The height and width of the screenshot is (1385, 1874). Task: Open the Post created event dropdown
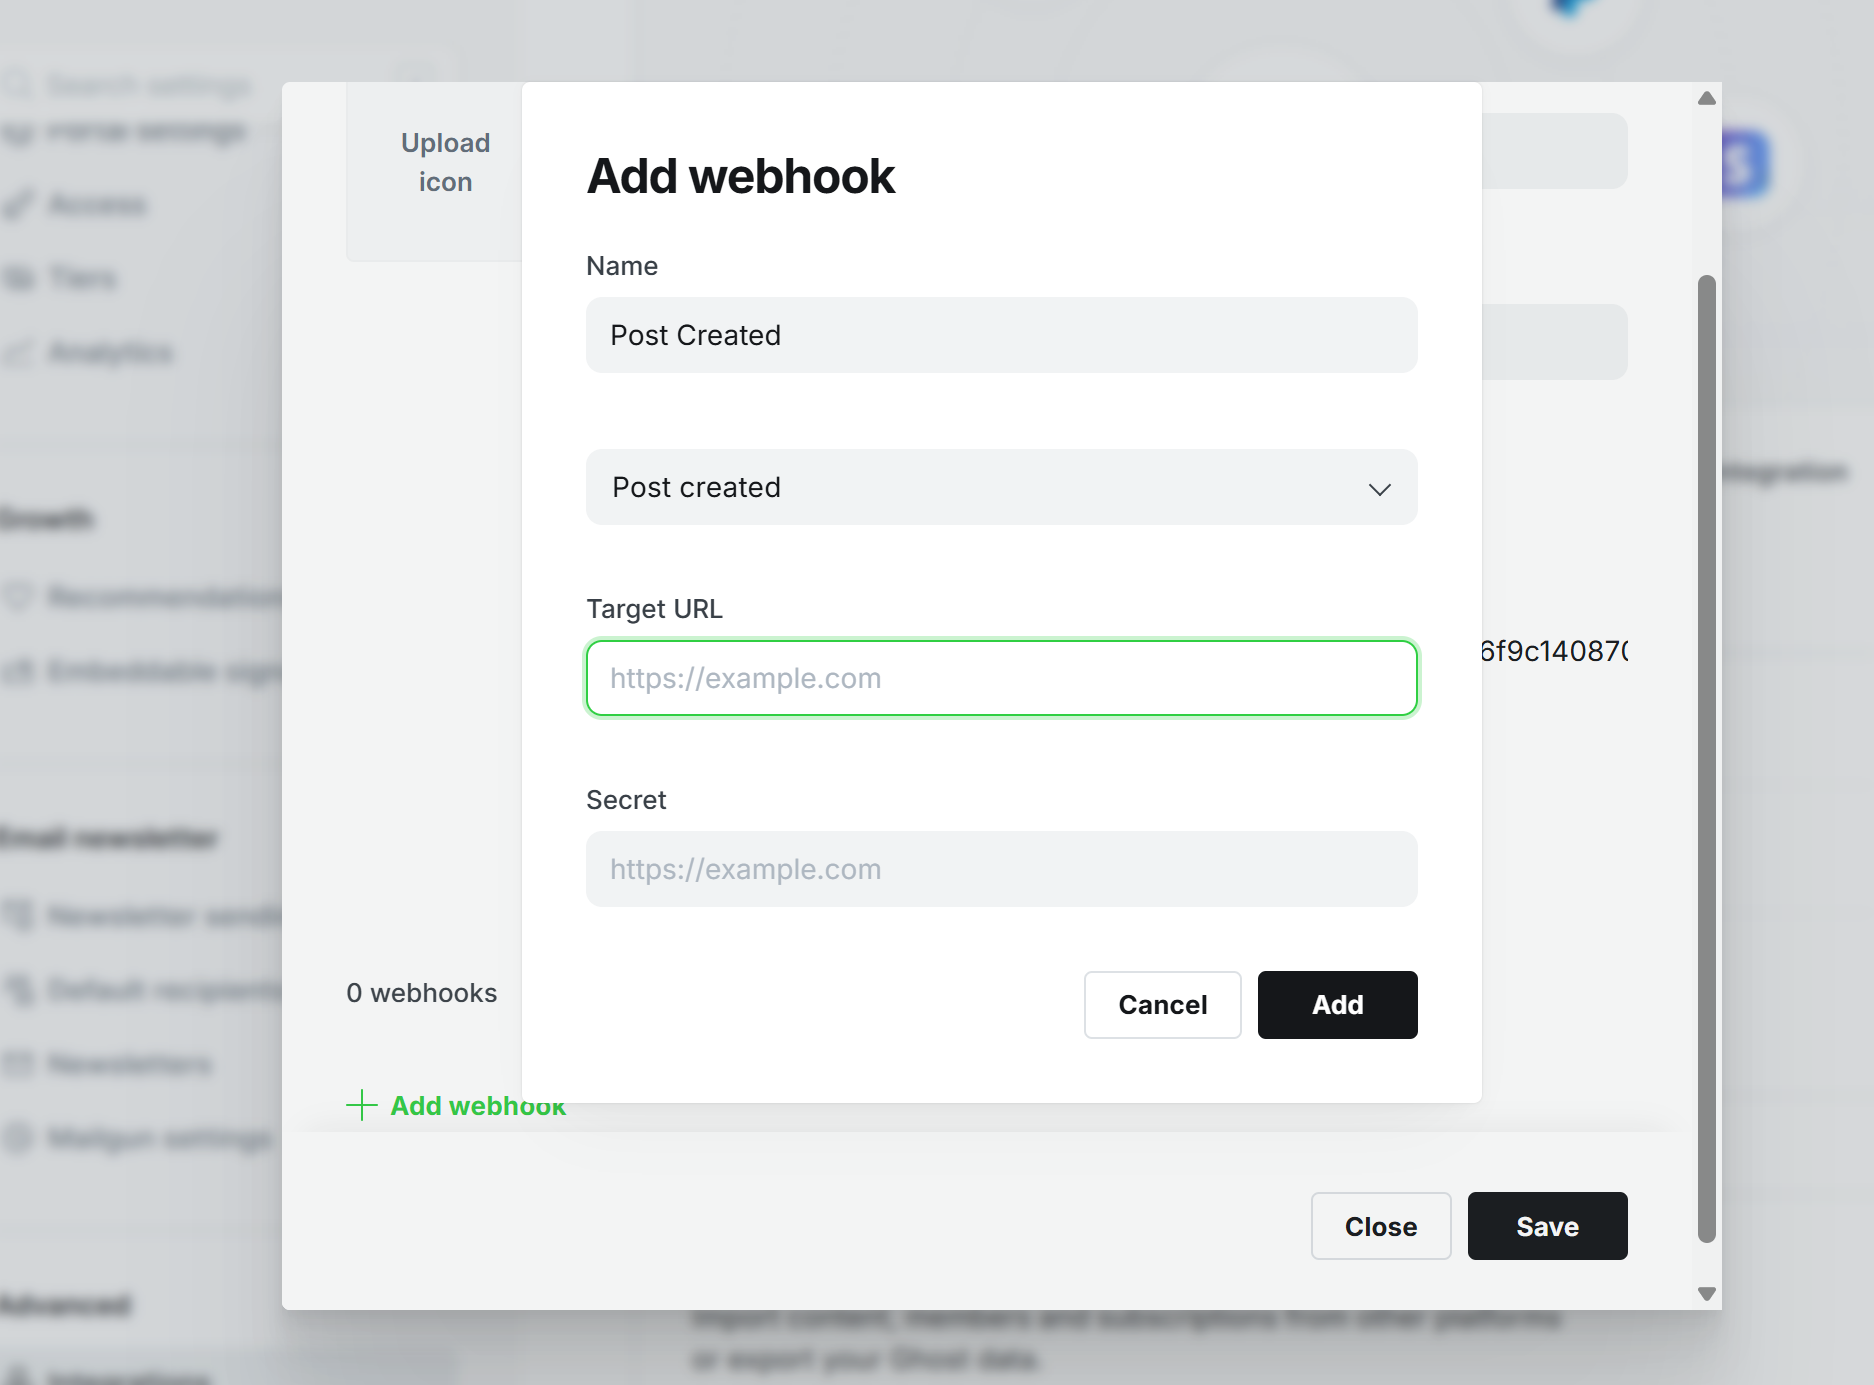click(1001, 488)
